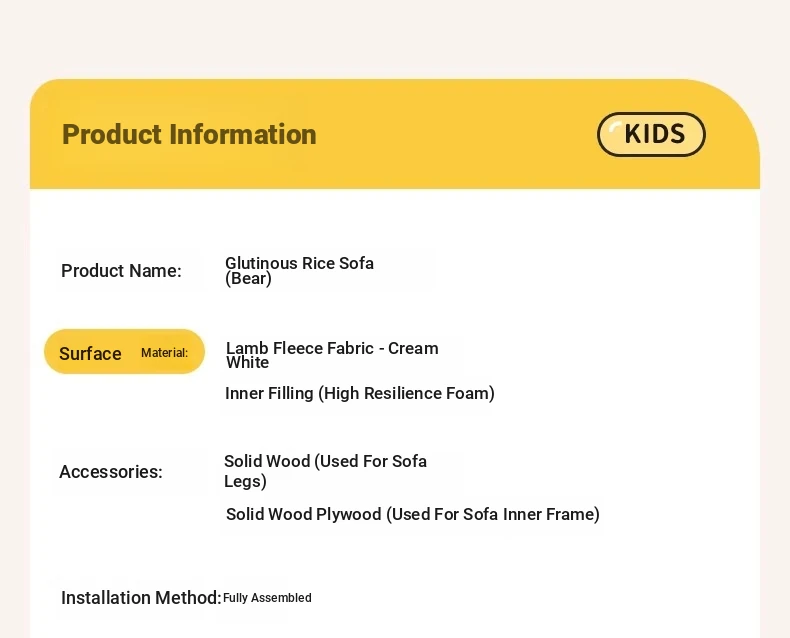Click Solid Wood Plywood inner frame text
Viewport: 790px width, 638px height.
413,514
